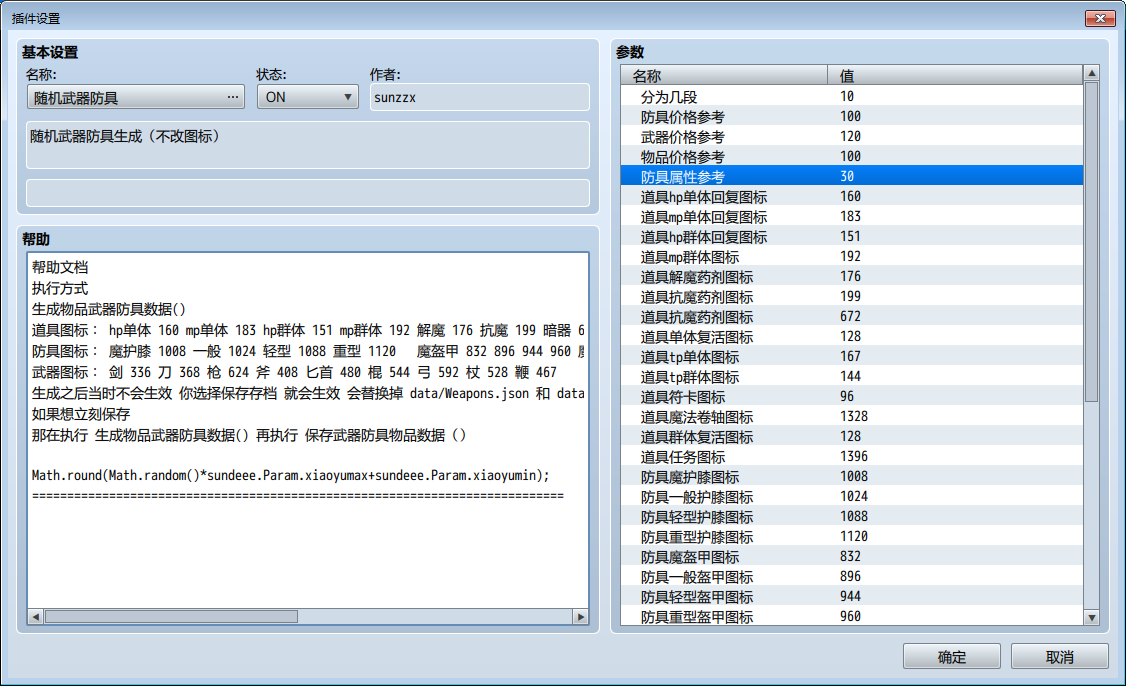The height and width of the screenshot is (686, 1126).
Task: Select the 分为几段 parameter row
Action: [852, 96]
